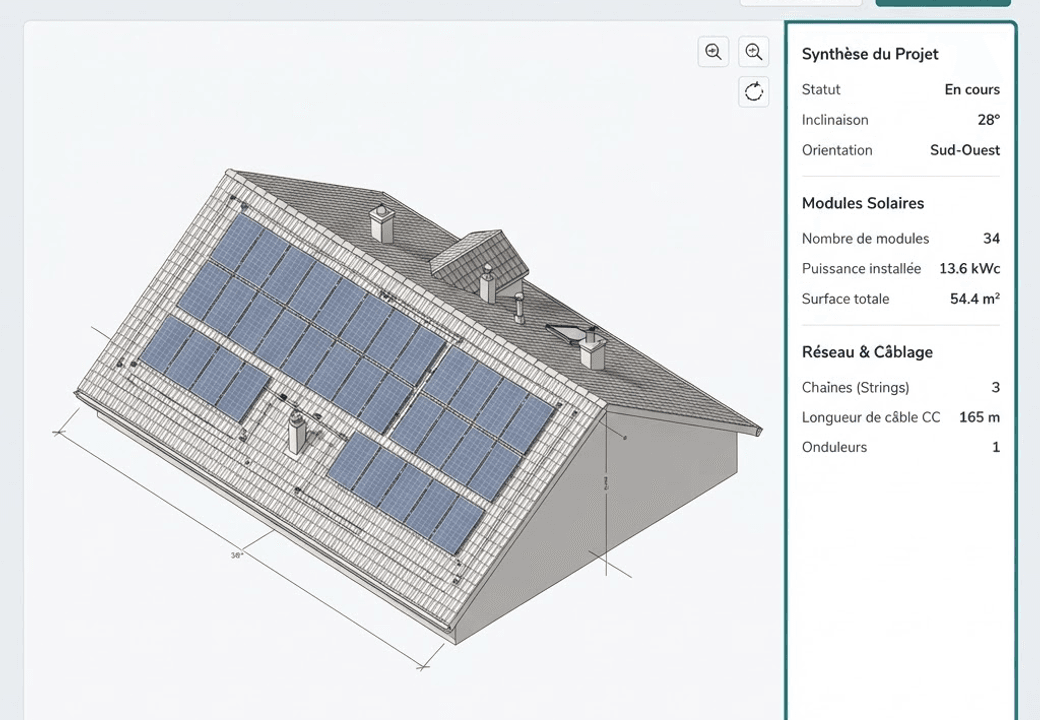Image resolution: width=1040 pixels, height=720 pixels.
Task: Select the "Modules Solaires" section heading
Action: click(x=862, y=203)
